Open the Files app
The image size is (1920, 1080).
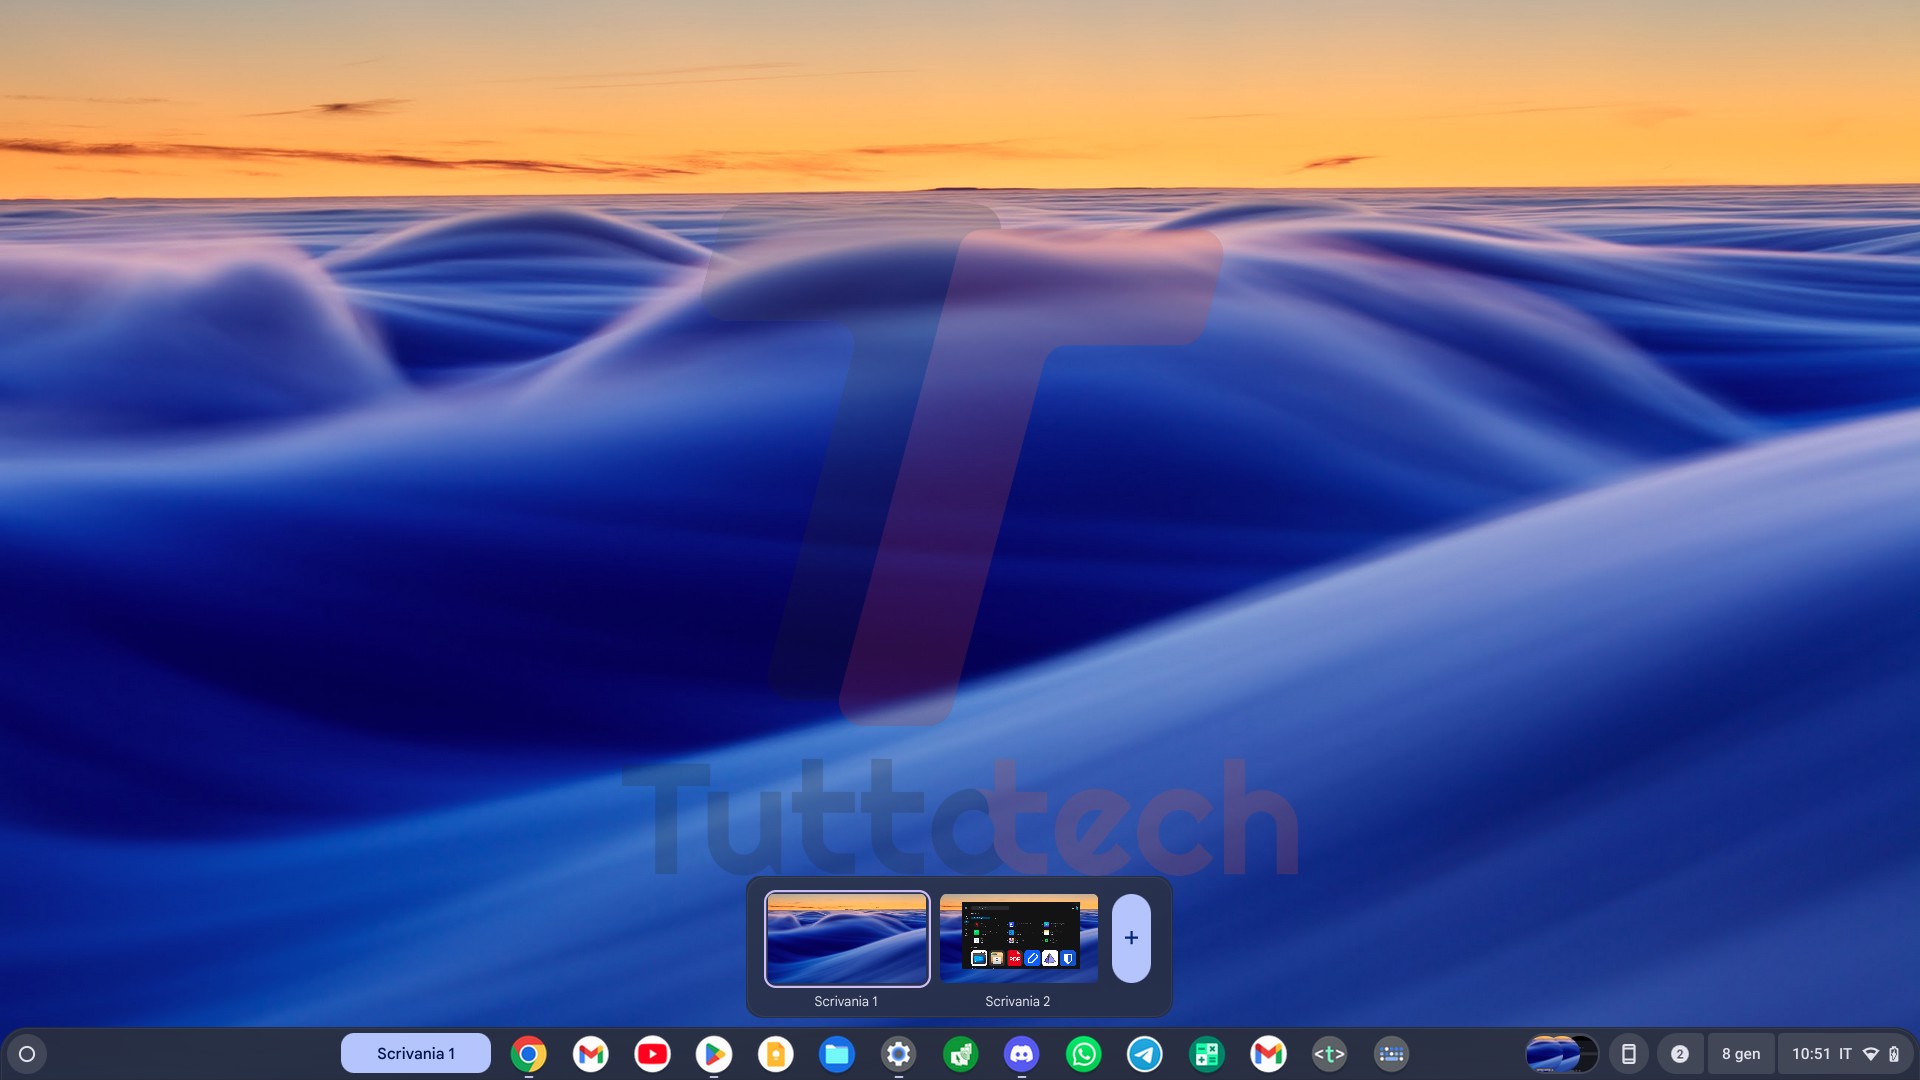(x=837, y=1054)
